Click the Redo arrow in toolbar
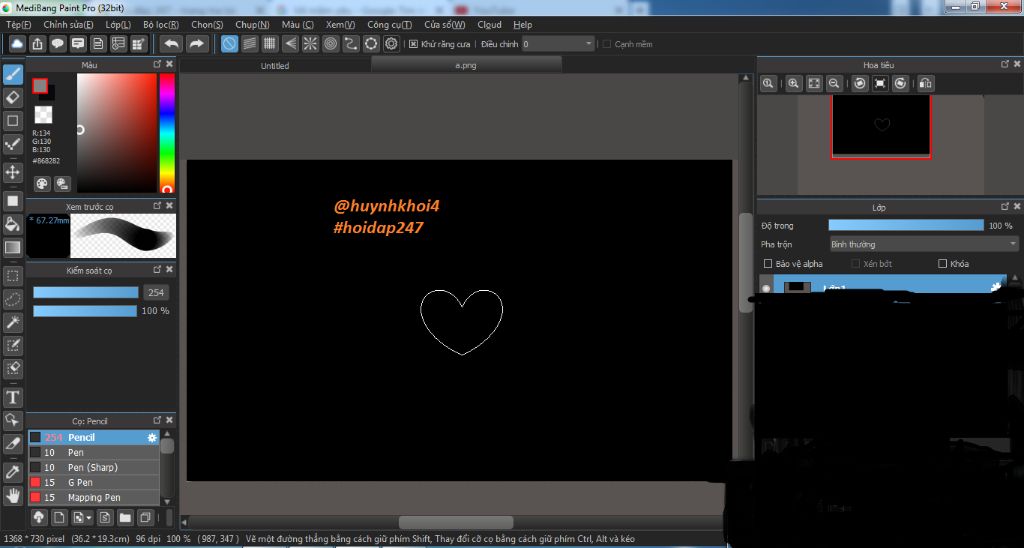 pyautogui.click(x=196, y=44)
